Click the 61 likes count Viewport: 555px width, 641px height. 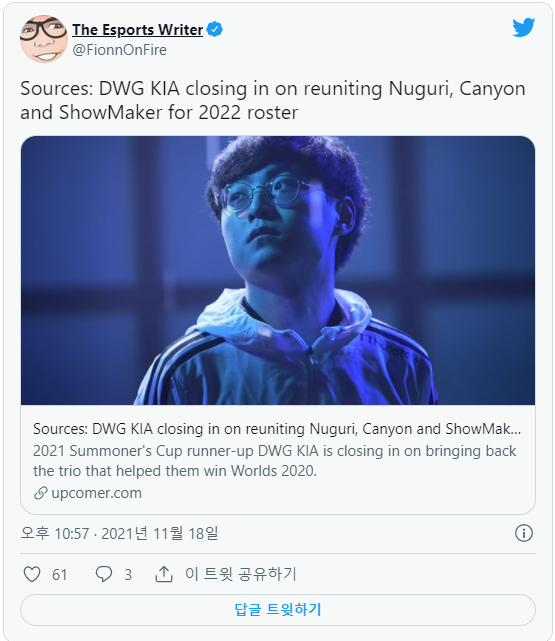click(x=59, y=574)
